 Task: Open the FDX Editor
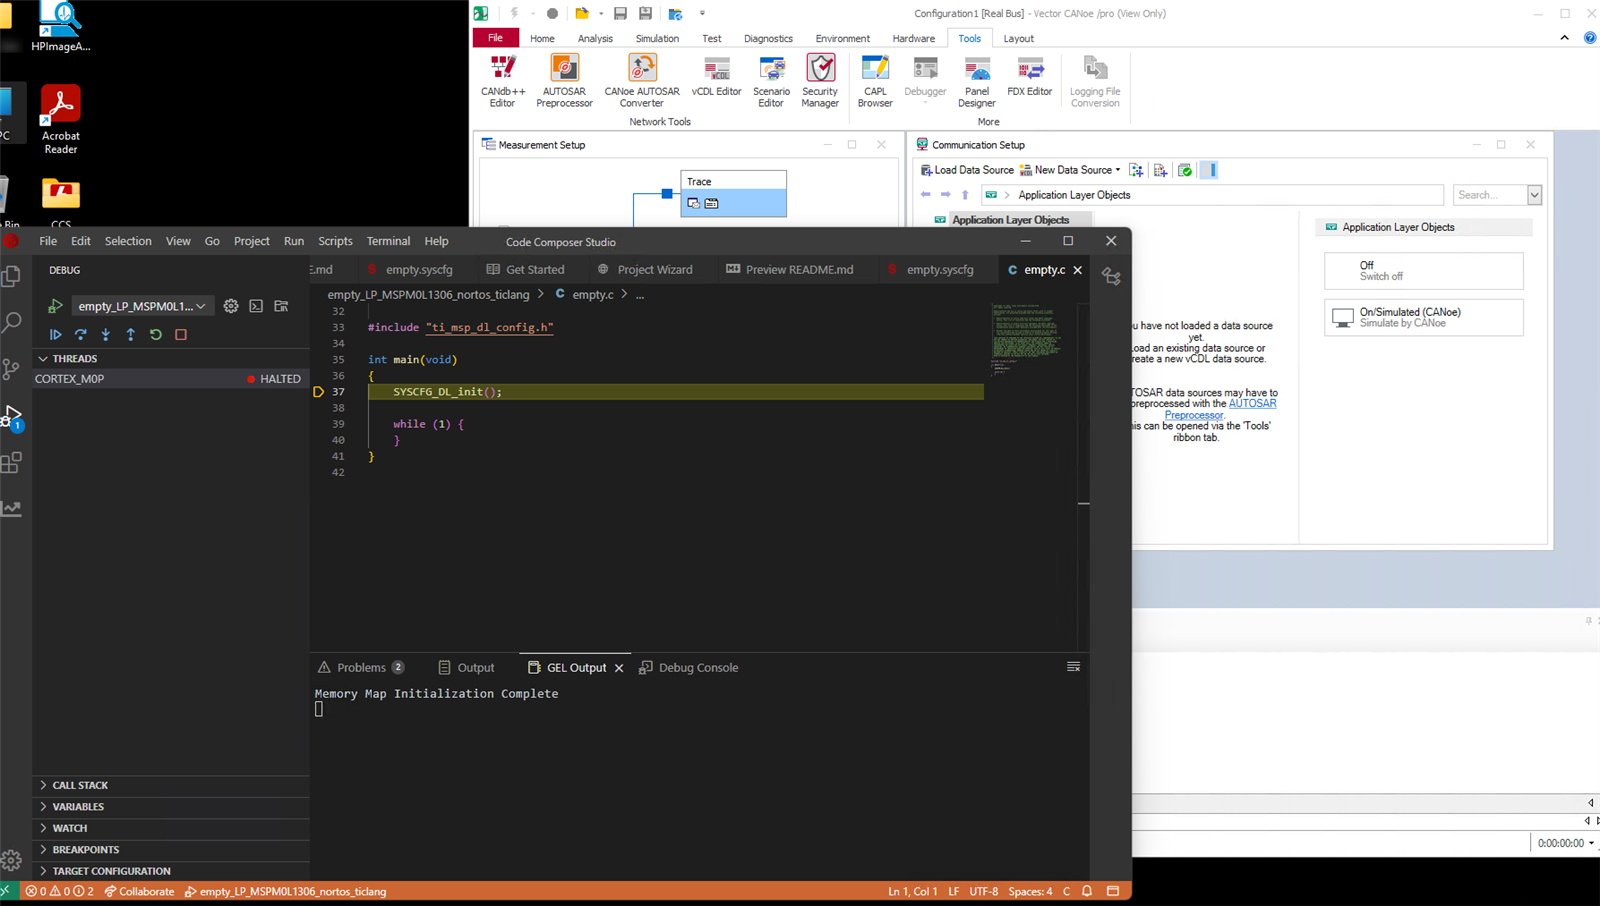click(1029, 77)
